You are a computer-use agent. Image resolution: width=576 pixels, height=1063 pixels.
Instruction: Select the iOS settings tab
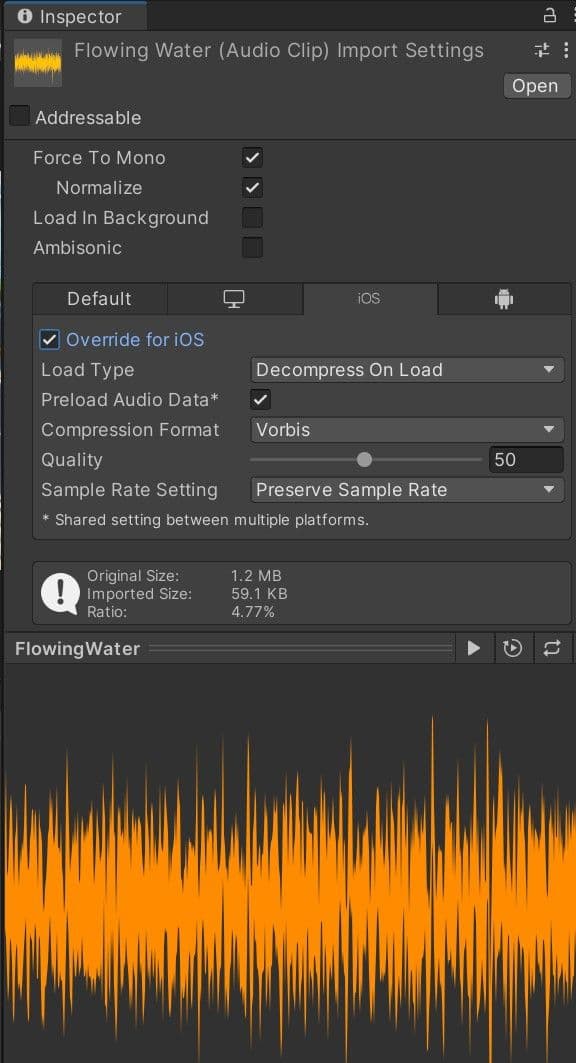(x=370, y=298)
